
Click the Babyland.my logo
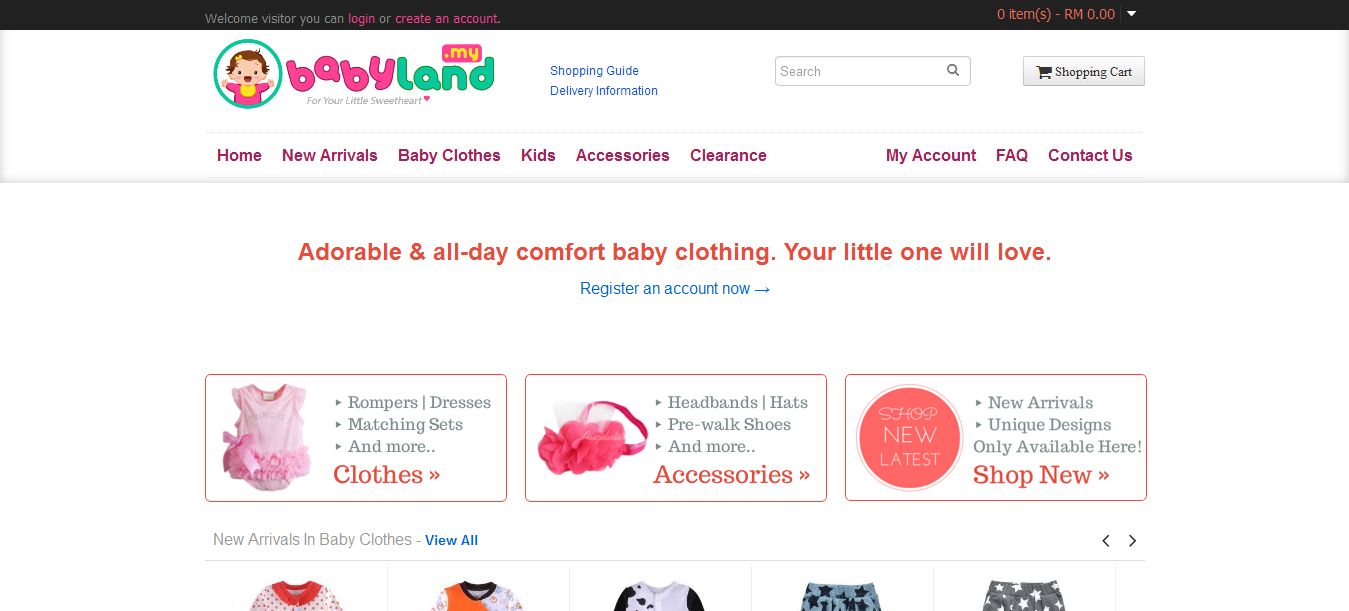354,74
